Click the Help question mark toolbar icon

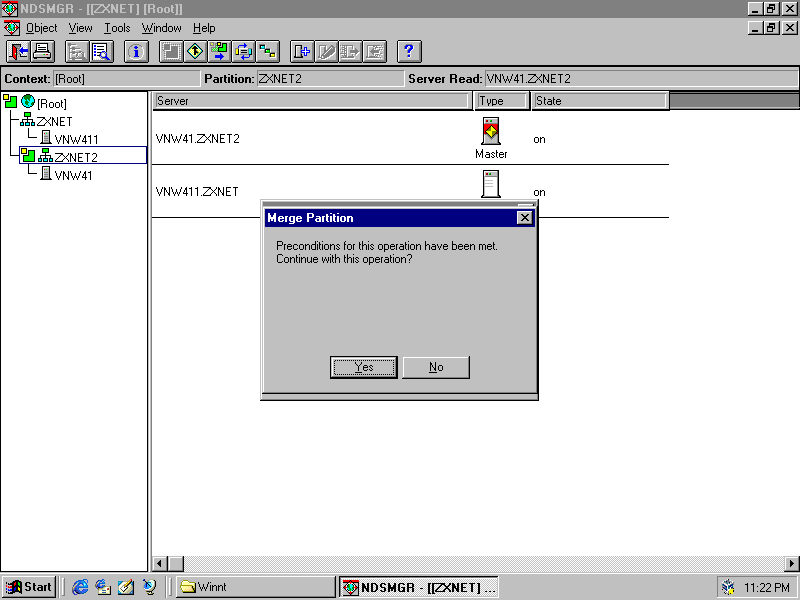pyautogui.click(x=409, y=52)
